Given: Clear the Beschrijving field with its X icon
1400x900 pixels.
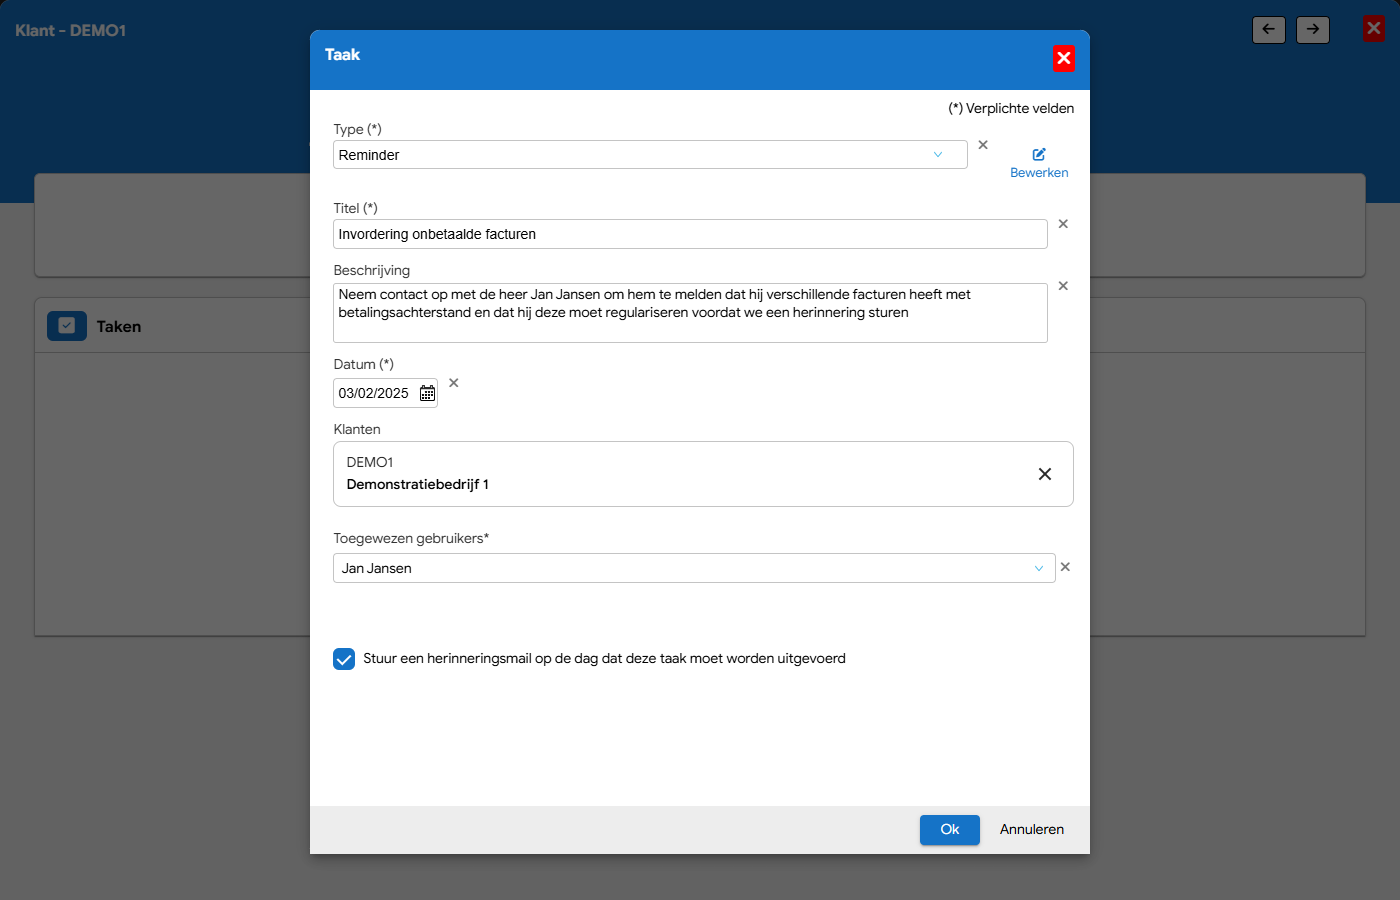Looking at the screenshot, I should (x=1063, y=286).
